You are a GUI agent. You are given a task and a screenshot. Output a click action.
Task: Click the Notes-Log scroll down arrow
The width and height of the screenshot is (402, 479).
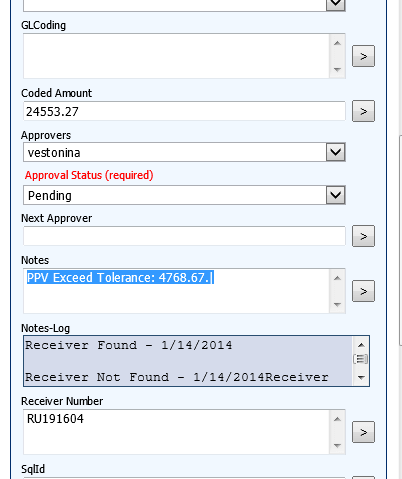[361, 378]
